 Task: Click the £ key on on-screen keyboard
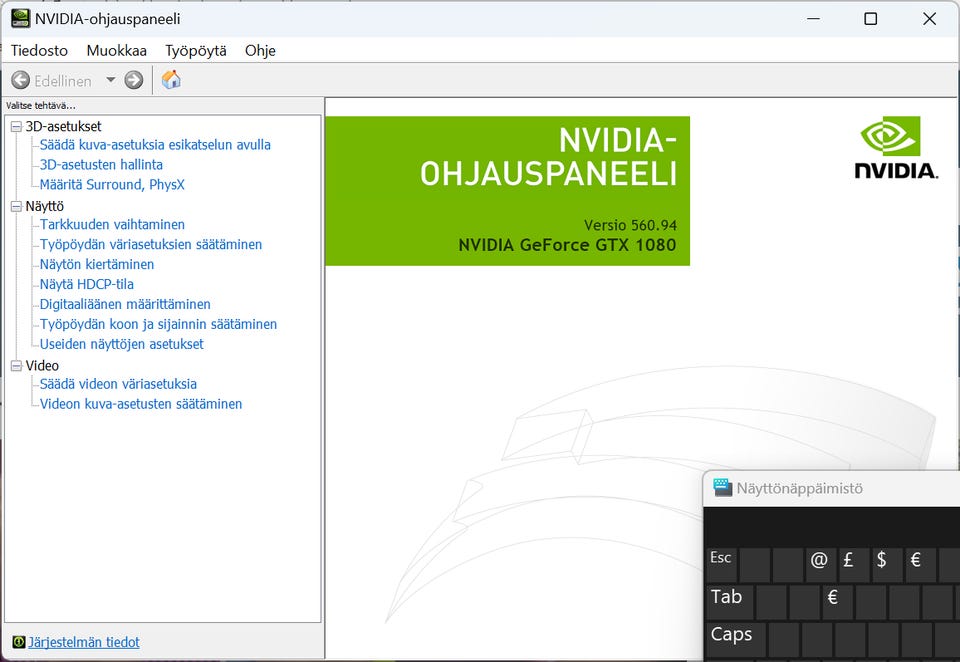click(853, 565)
